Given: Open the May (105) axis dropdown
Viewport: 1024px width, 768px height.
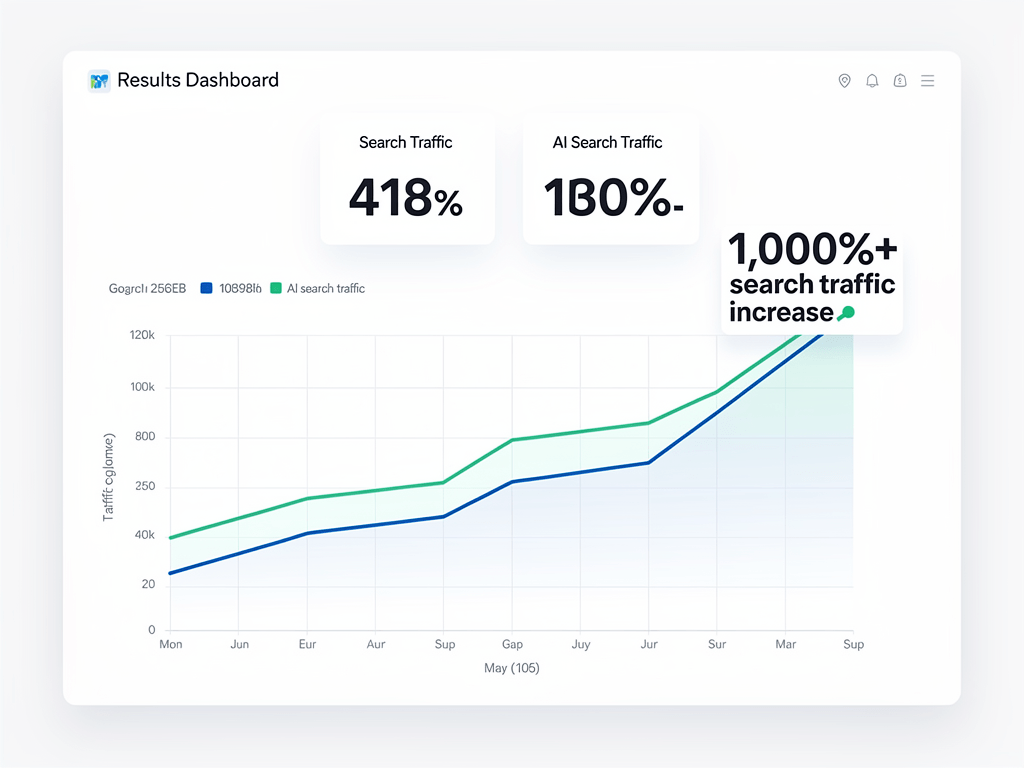Looking at the screenshot, I should 512,668.
